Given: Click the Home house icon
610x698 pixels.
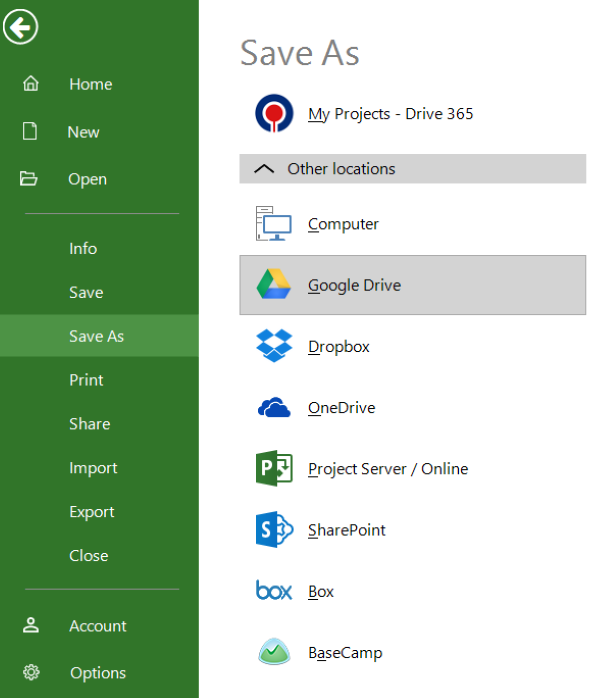Looking at the screenshot, I should point(31,83).
